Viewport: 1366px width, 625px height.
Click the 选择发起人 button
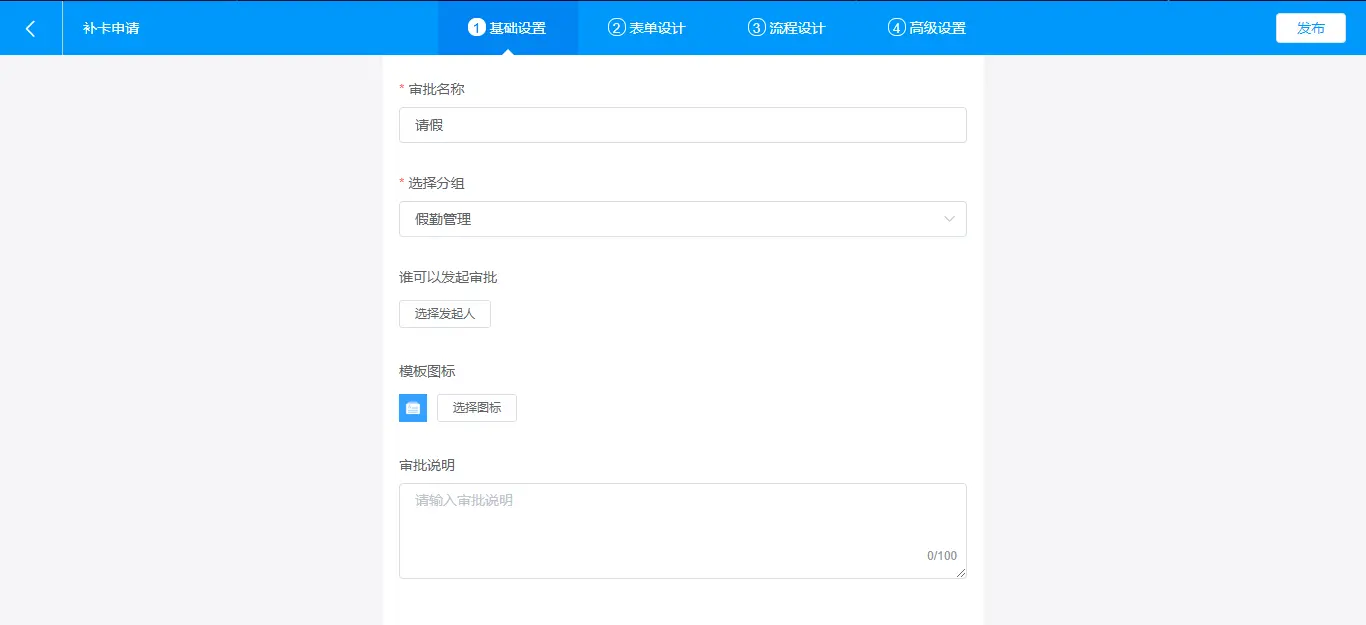pos(445,314)
